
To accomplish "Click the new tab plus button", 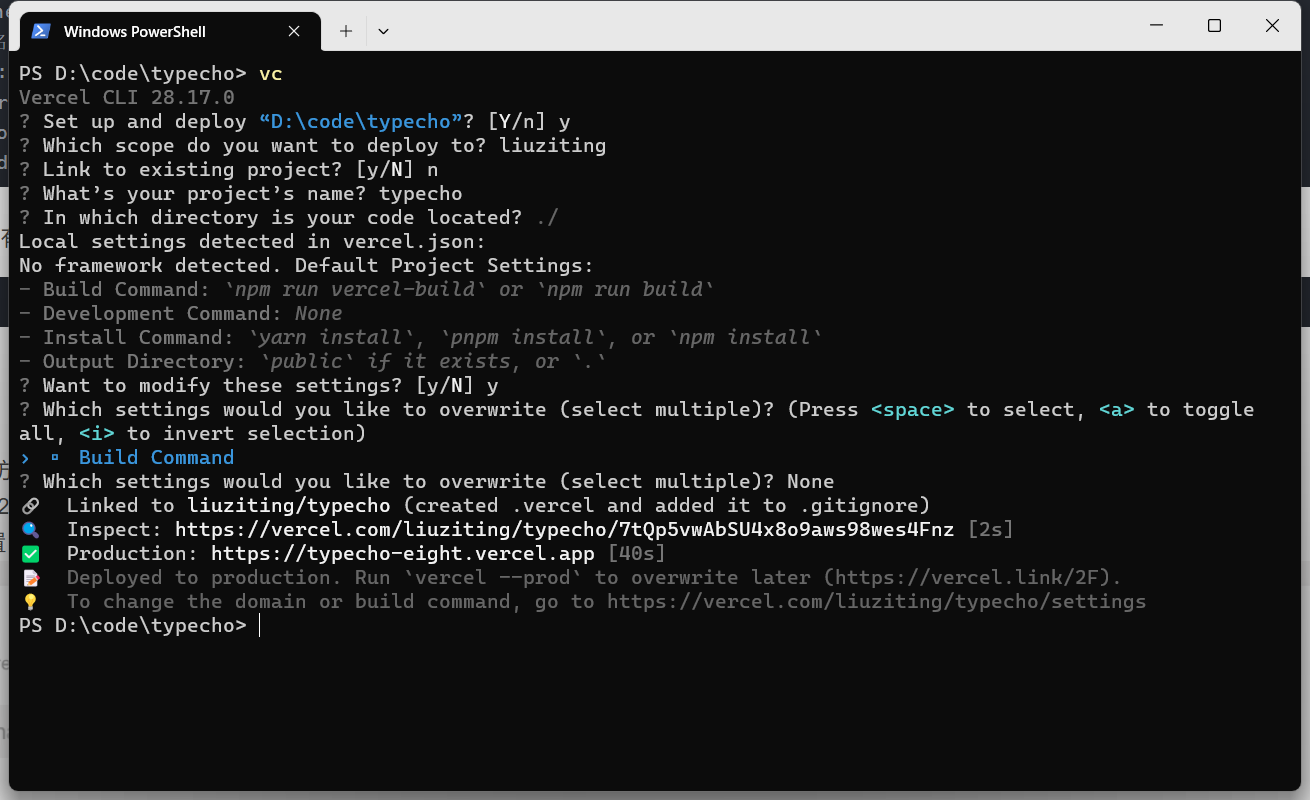I will (x=344, y=31).
